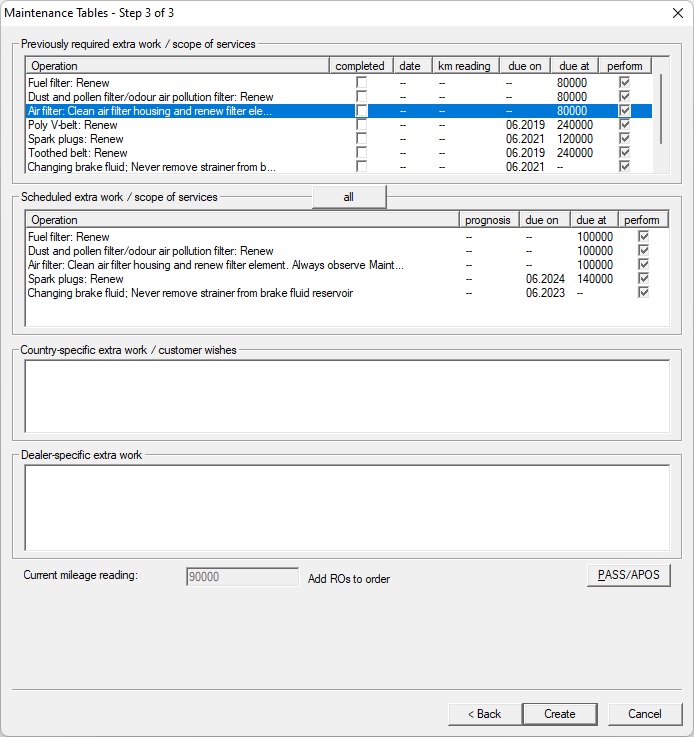The width and height of the screenshot is (694, 737).
Task: Click the Current mileage reading field
Action: click(242, 577)
